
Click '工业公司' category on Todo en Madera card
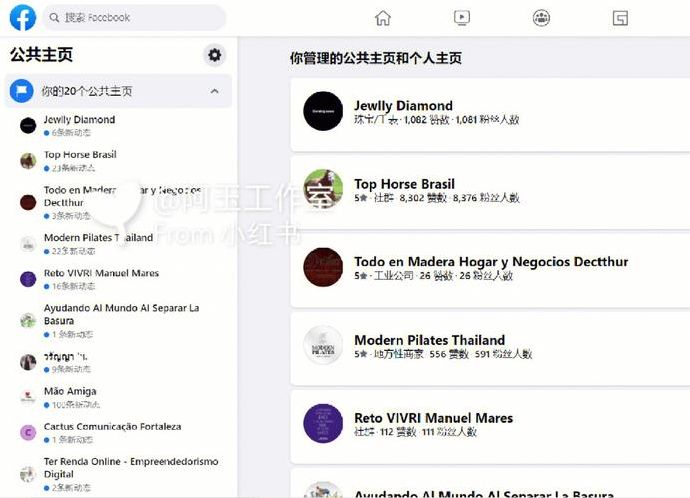click(x=393, y=276)
